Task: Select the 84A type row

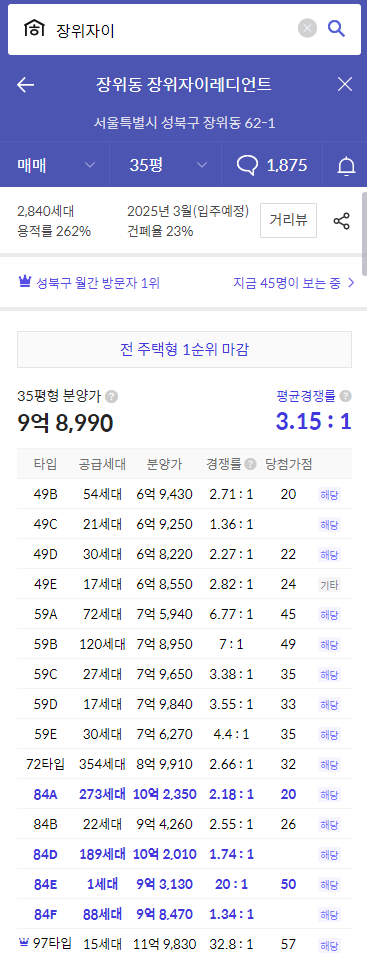Action: (x=184, y=794)
